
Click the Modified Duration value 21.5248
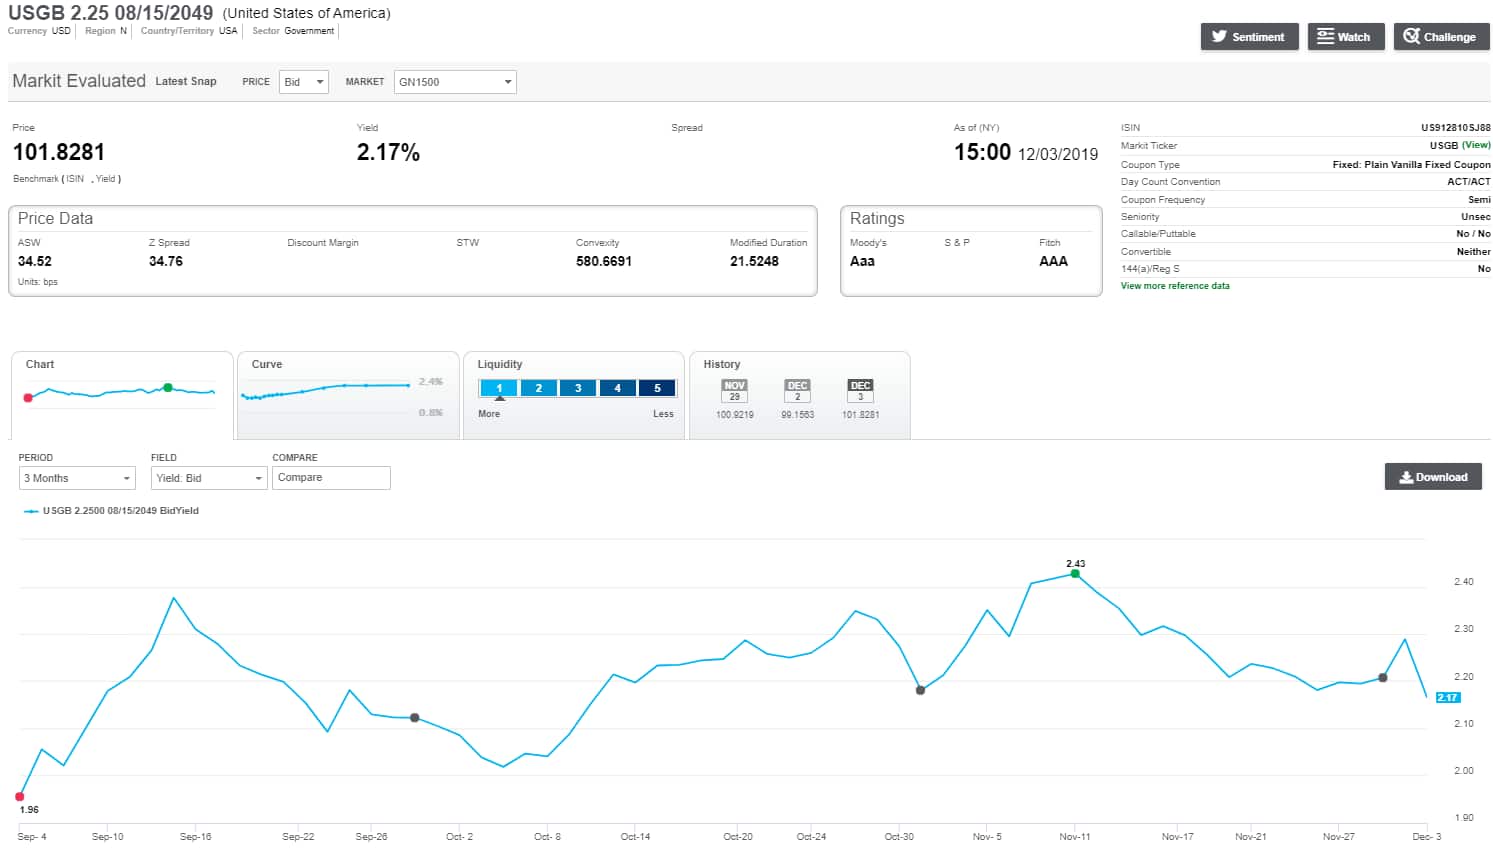click(754, 261)
